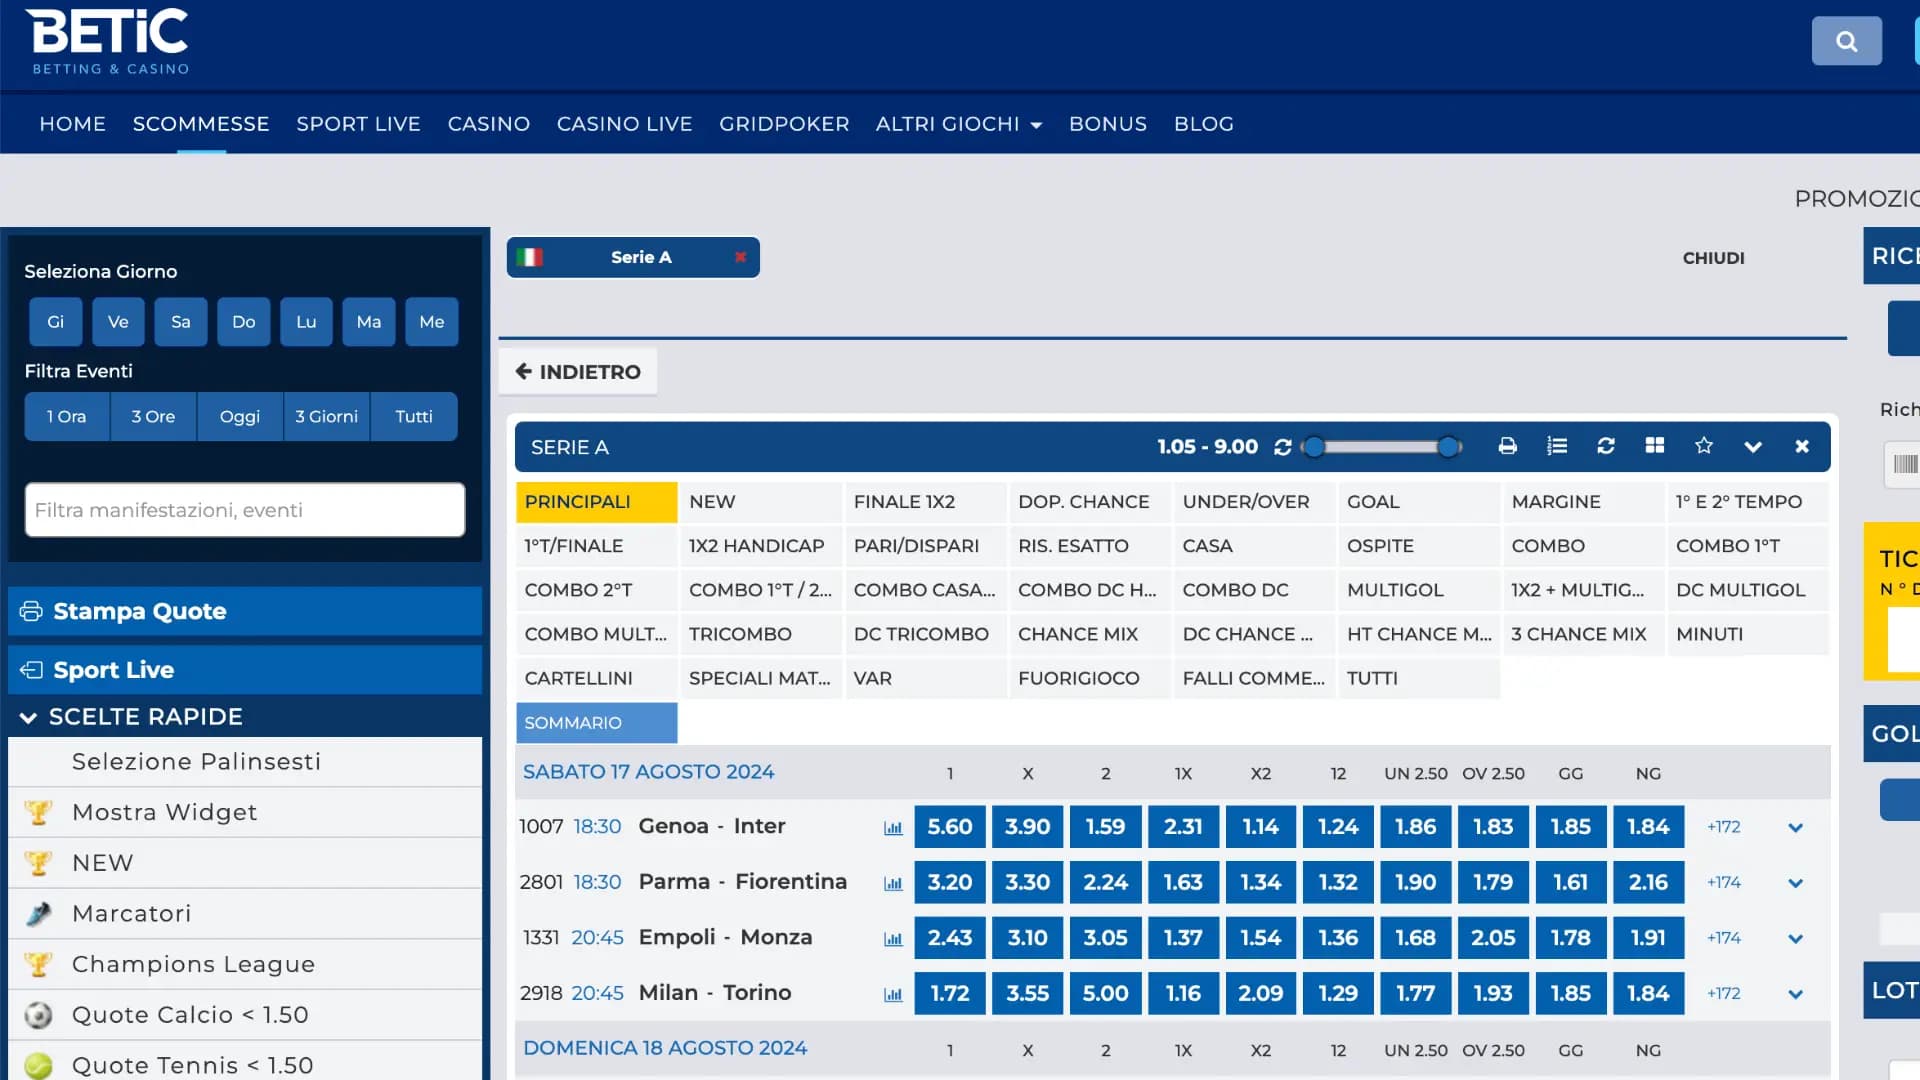Open statistics chart icon for Genoa - Inter
The image size is (1920, 1080).
pos(892,827)
